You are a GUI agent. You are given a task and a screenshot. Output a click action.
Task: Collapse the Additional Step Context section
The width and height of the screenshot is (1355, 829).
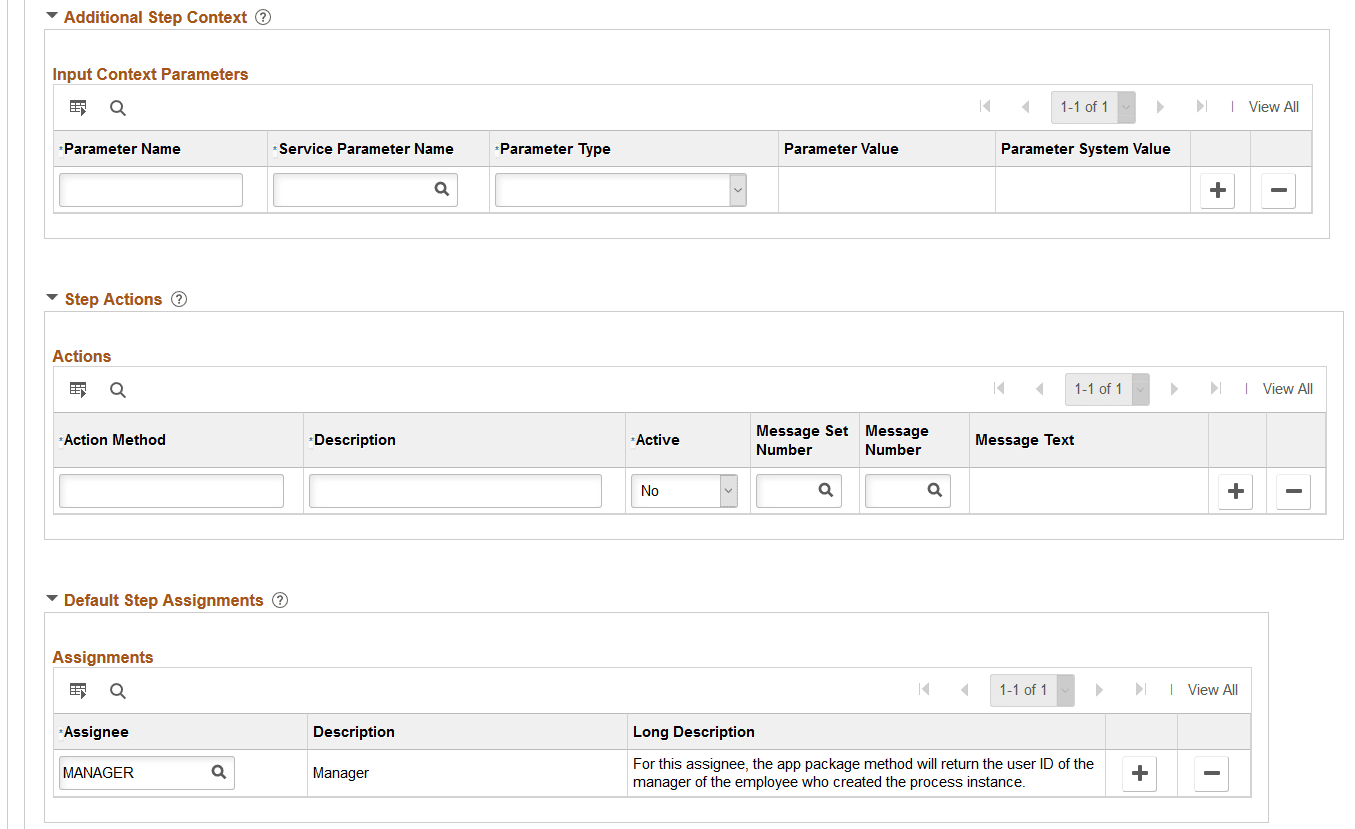[51, 16]
